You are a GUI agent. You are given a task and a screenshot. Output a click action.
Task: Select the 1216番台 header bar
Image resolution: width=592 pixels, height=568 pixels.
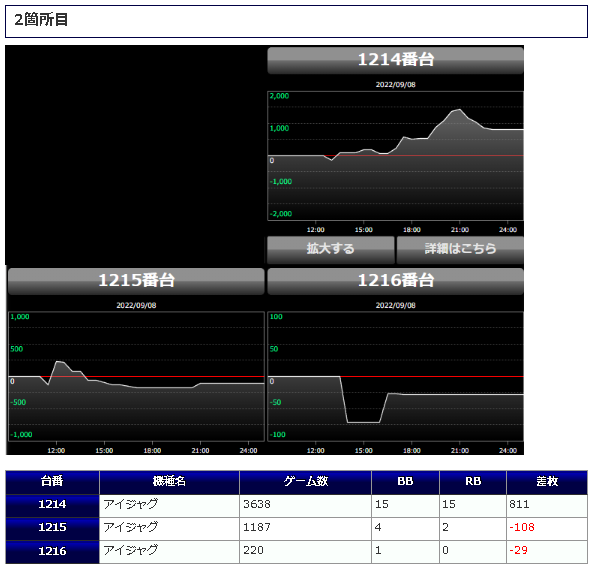[x=395, y=281]
